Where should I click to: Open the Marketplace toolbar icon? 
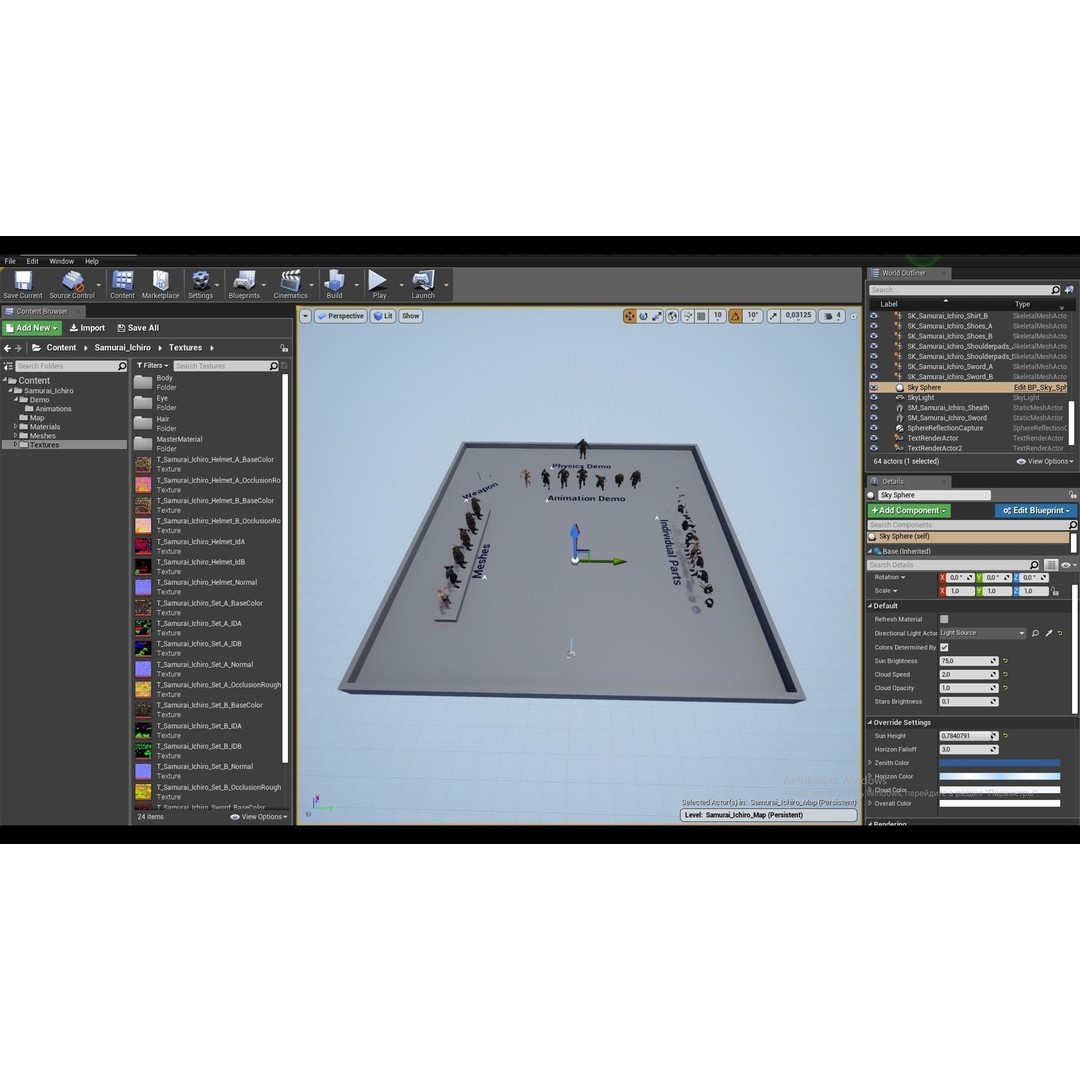pyautogui.click(x=160, y=284)
